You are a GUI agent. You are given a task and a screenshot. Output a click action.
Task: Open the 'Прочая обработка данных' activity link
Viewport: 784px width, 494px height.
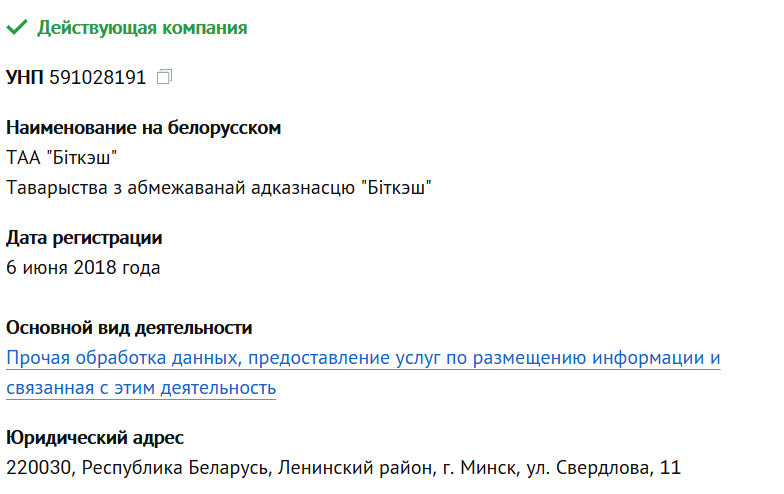tap(363, 358)
